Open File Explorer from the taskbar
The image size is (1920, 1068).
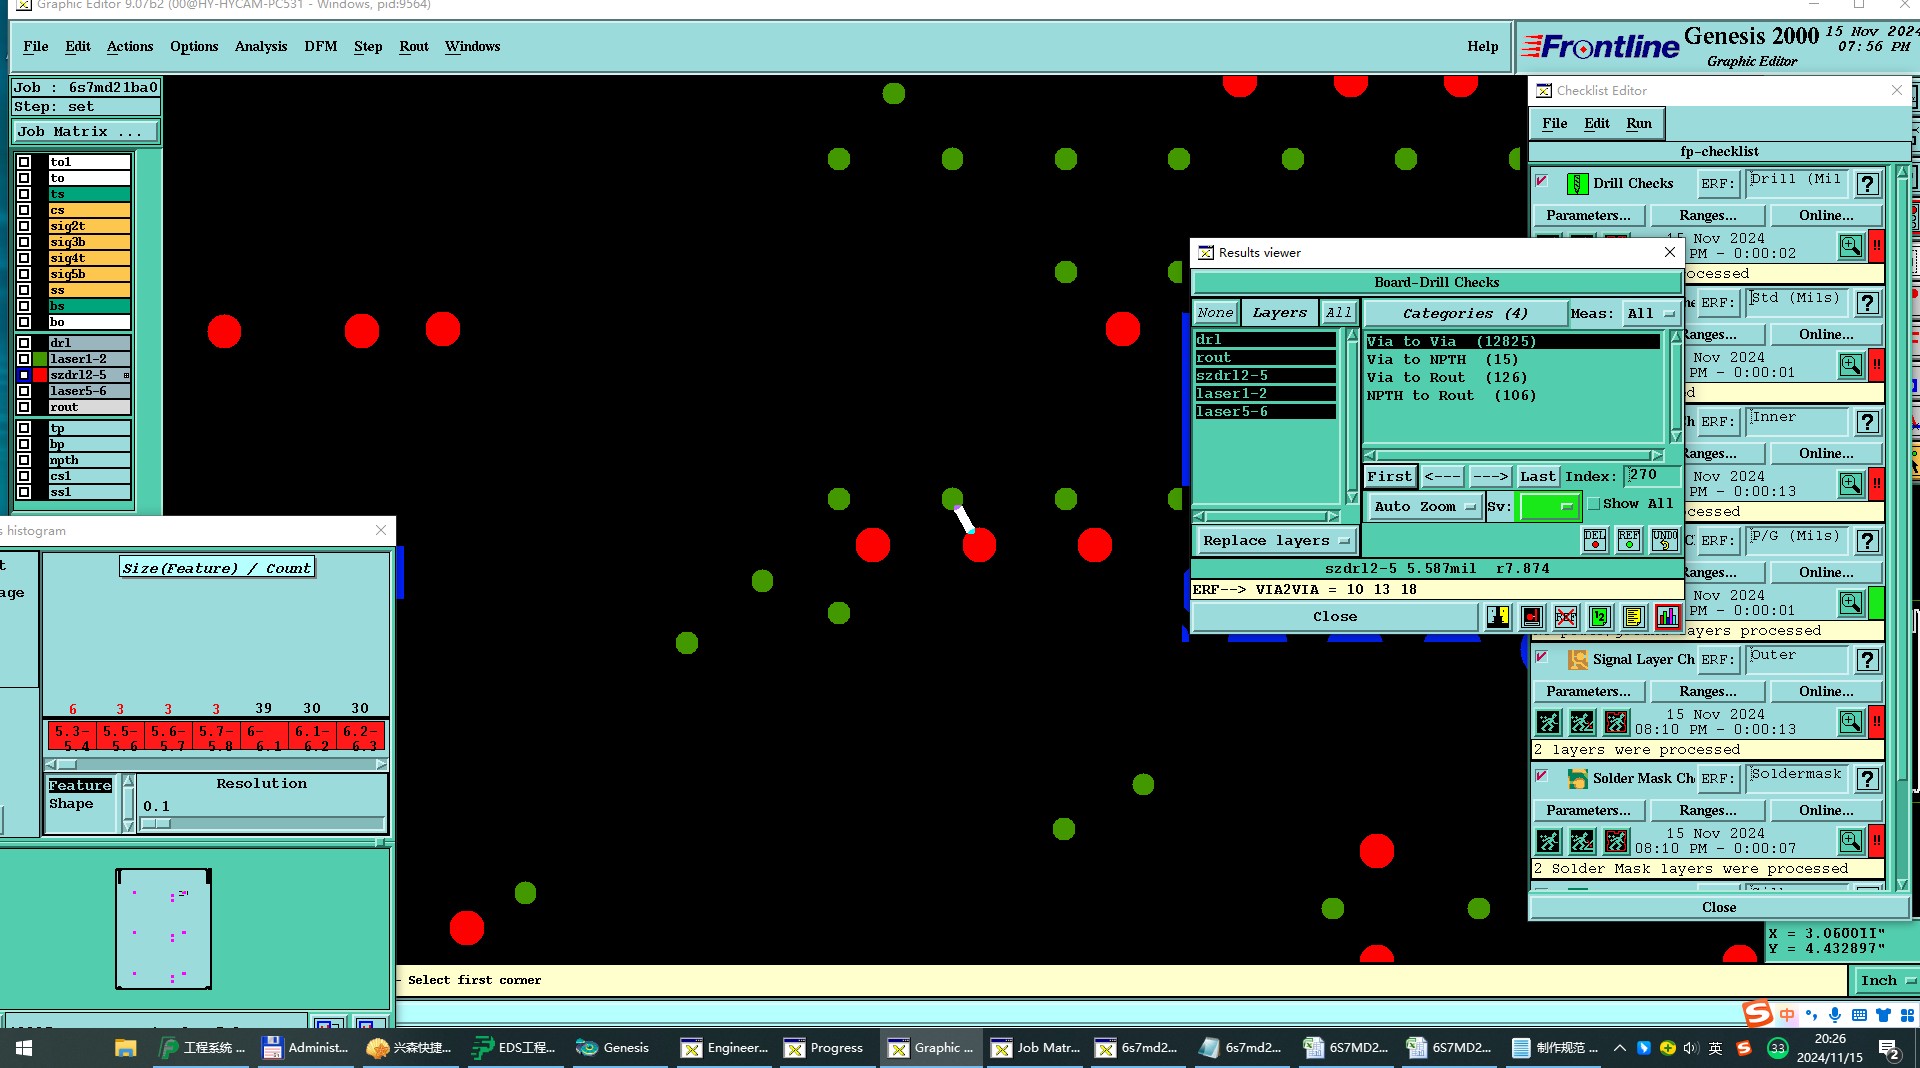coord(125,1047)
